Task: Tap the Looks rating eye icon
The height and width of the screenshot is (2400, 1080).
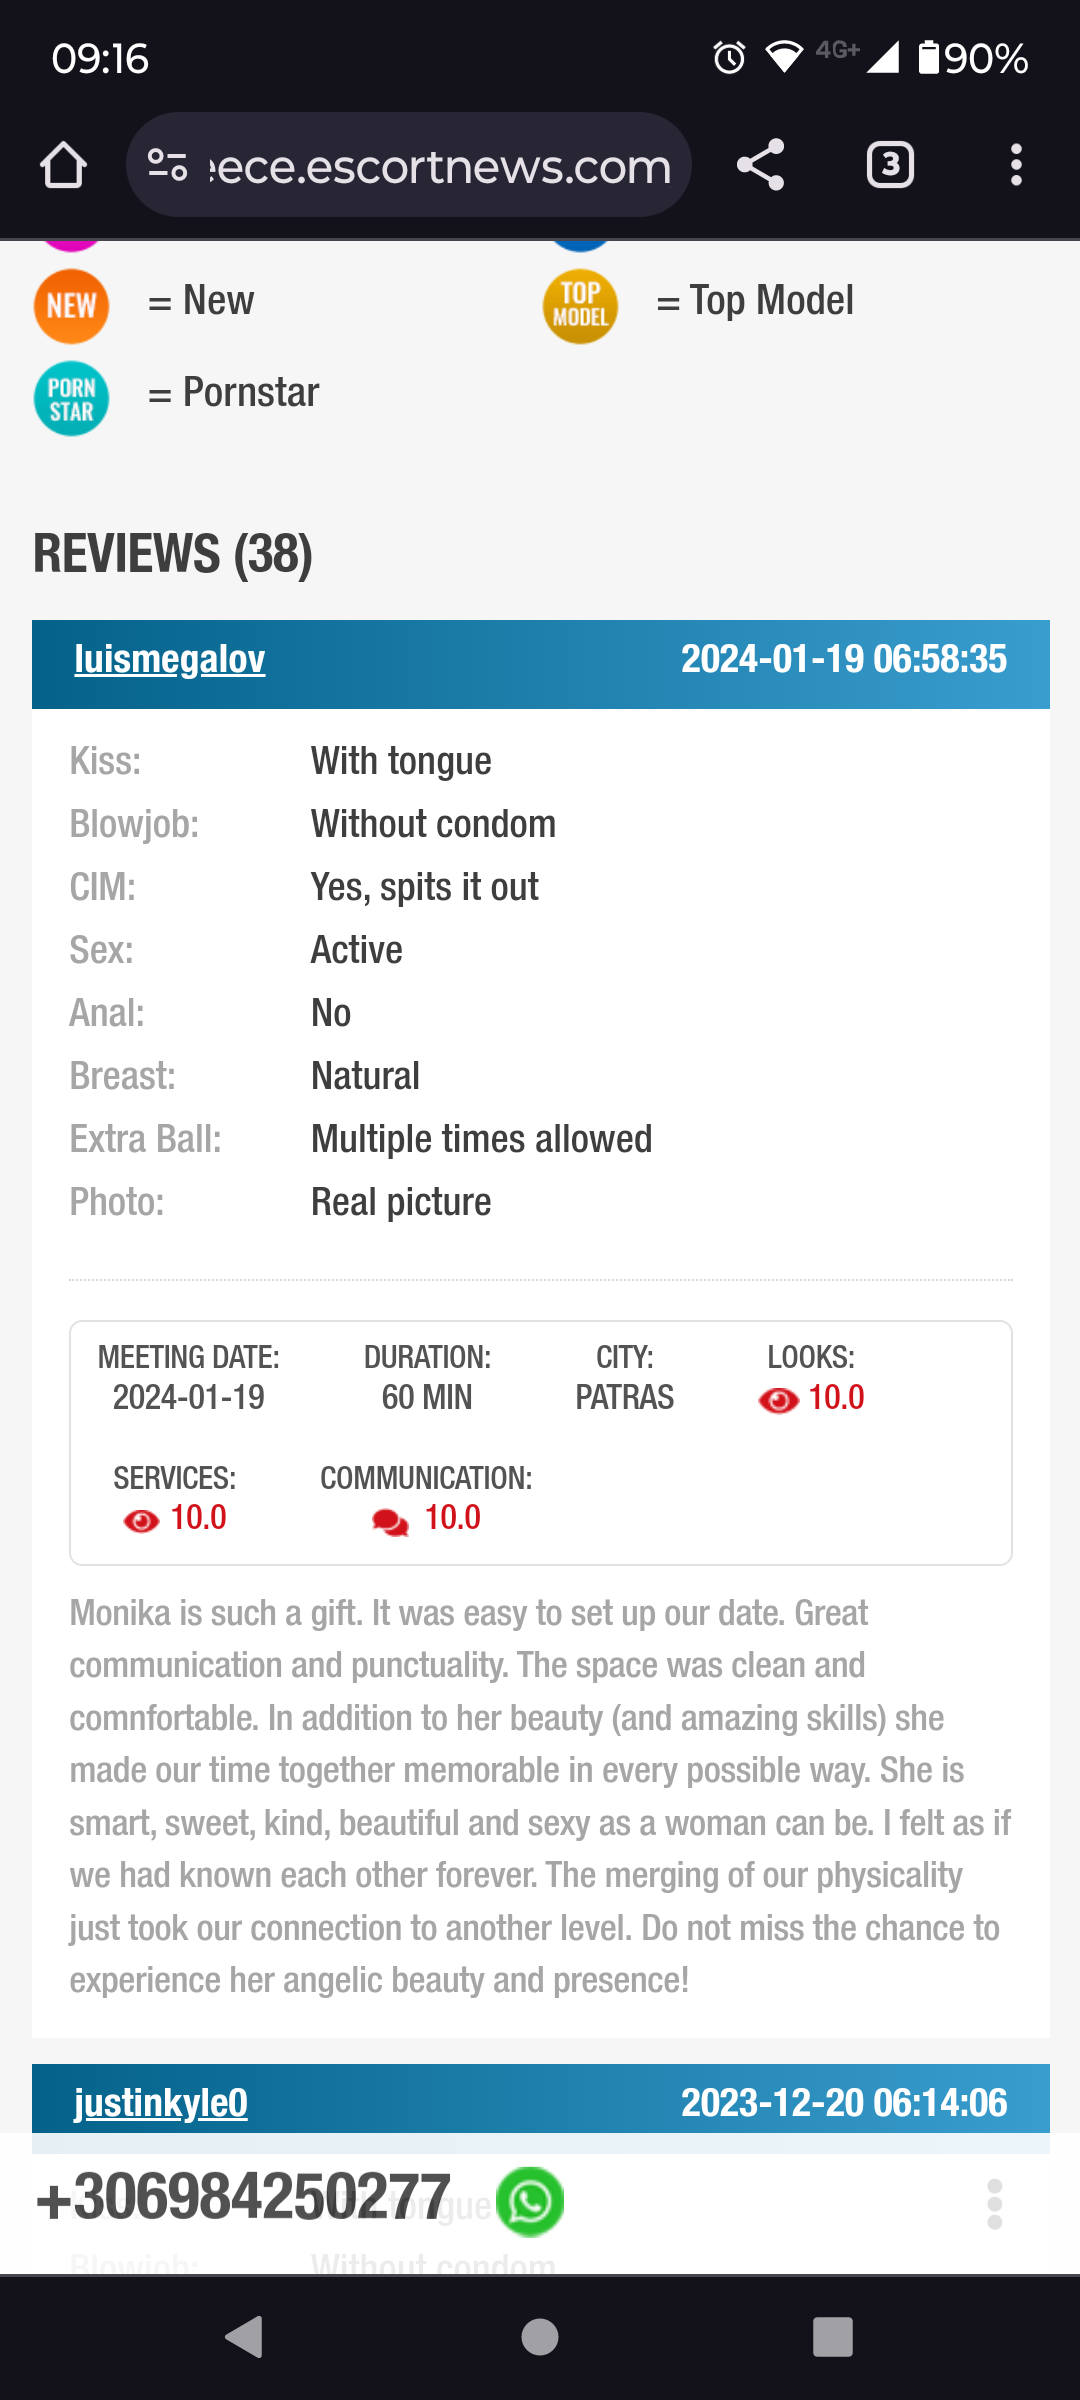Action: click(778, 1400)
